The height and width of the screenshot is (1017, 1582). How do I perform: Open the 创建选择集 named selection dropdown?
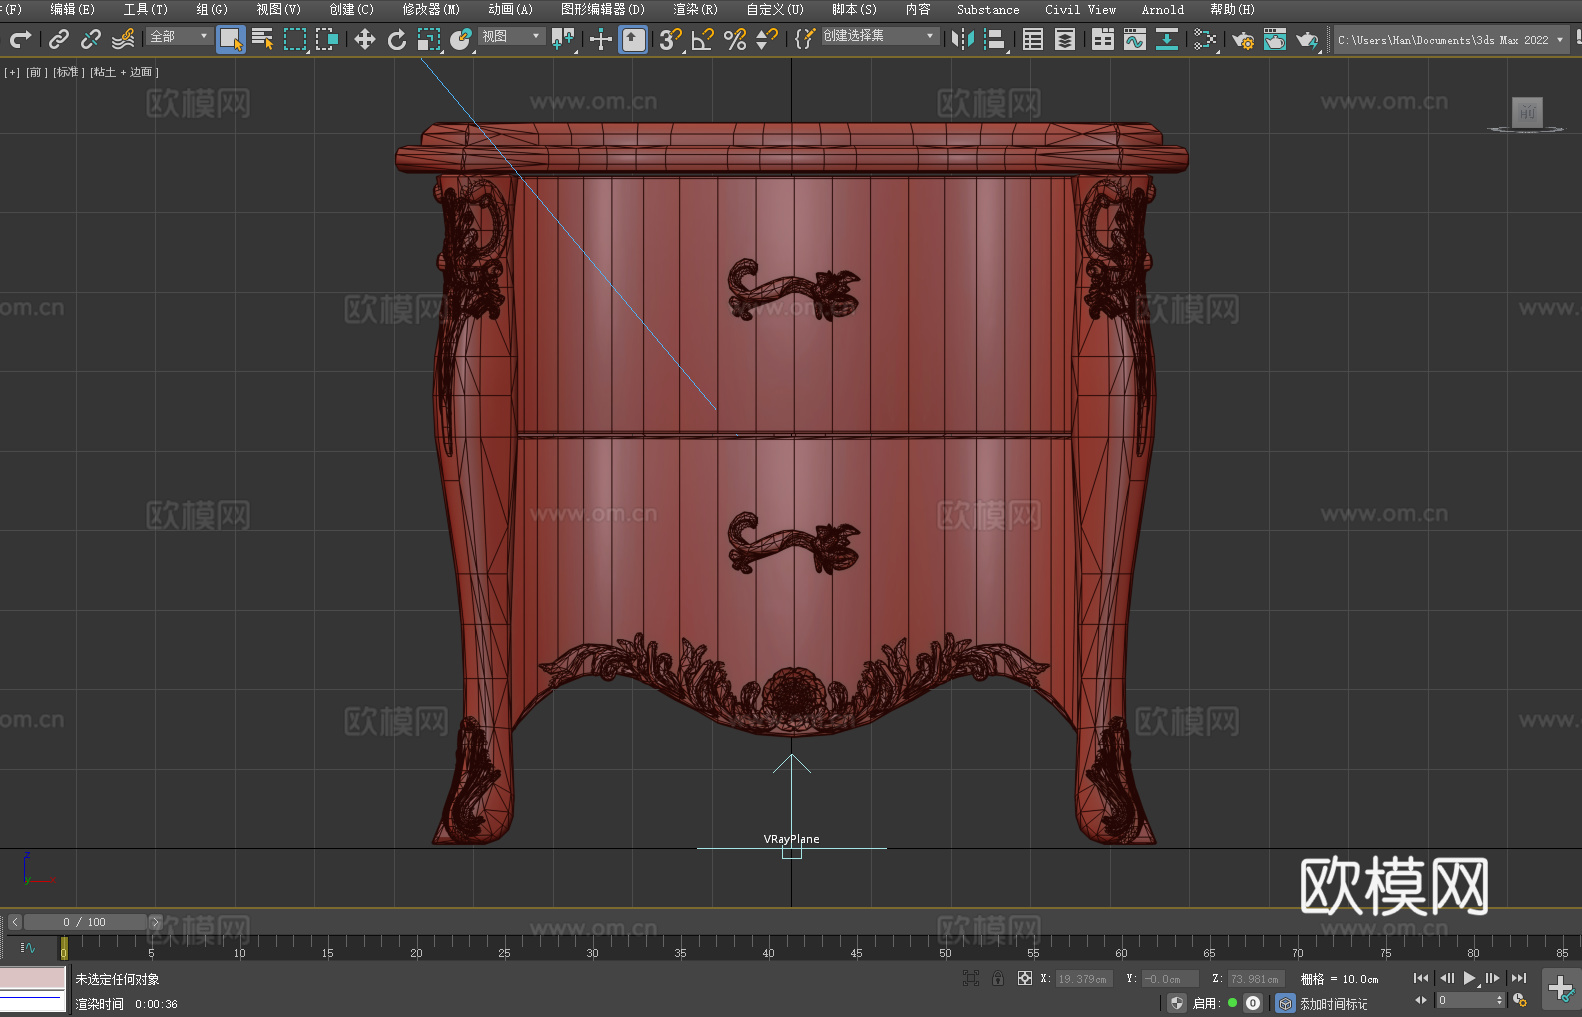[879, 36]
